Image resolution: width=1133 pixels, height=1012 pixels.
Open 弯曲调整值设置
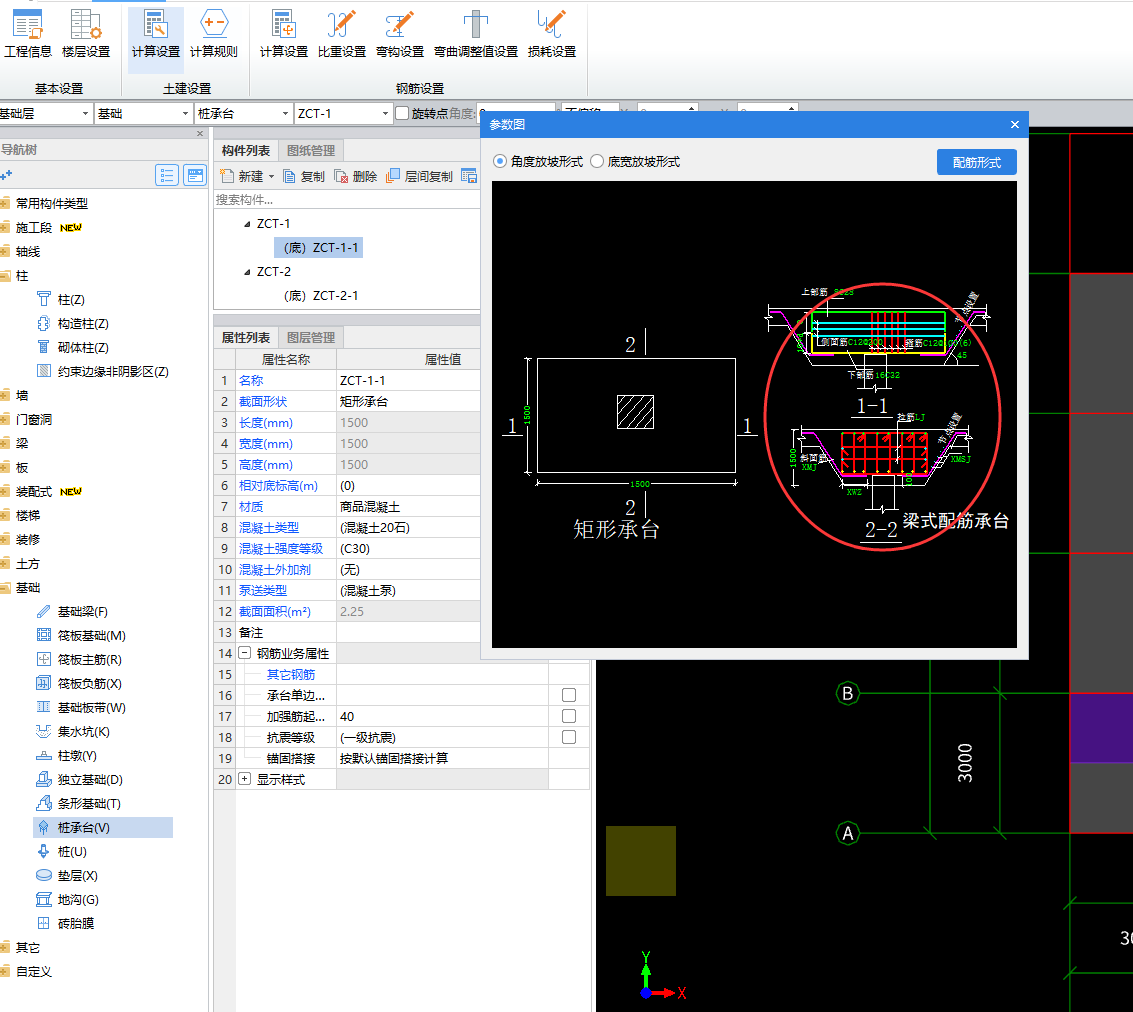click(x=475, y=35)
